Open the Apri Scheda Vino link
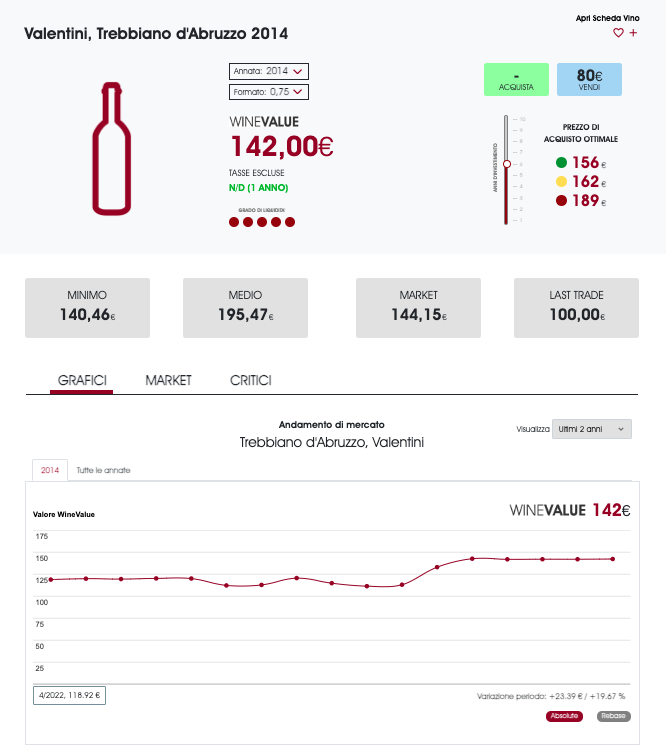The height and width of the screenshot is (750, 666). click(x=607, y=18)
